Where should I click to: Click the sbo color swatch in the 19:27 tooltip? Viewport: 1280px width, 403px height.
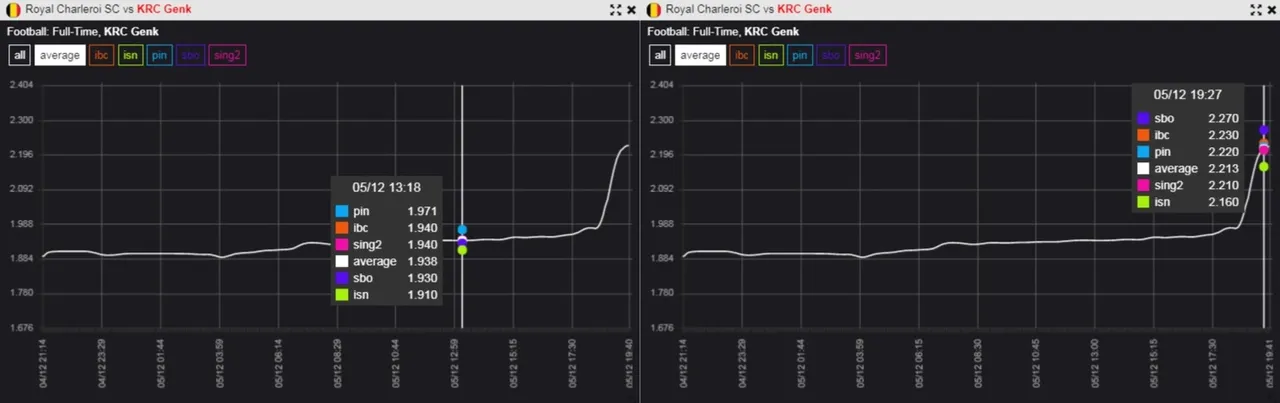click(1144, 118)
